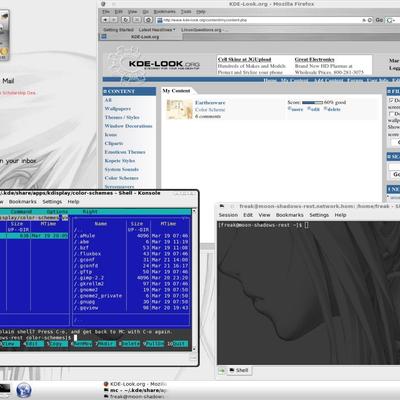Image resolution: width=400 pixels, height=400 pixels.
Task: Open Command menu in Midnight Commander
Action: (21, 212)
